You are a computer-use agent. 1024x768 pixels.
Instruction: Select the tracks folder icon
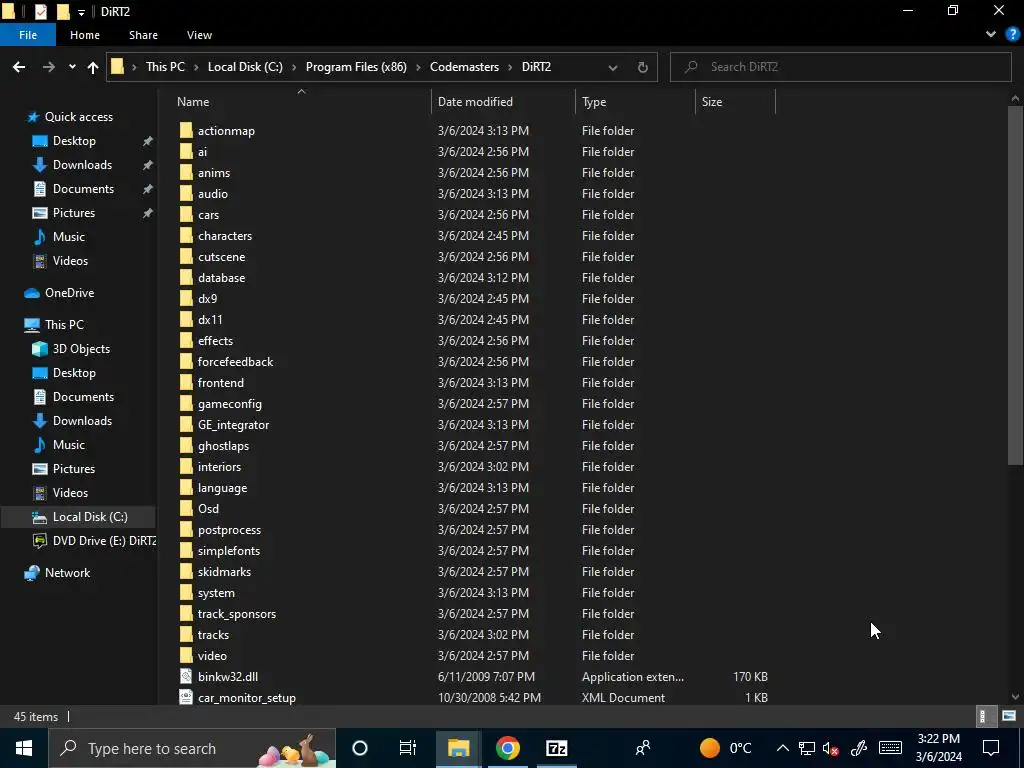pos(186,635)
